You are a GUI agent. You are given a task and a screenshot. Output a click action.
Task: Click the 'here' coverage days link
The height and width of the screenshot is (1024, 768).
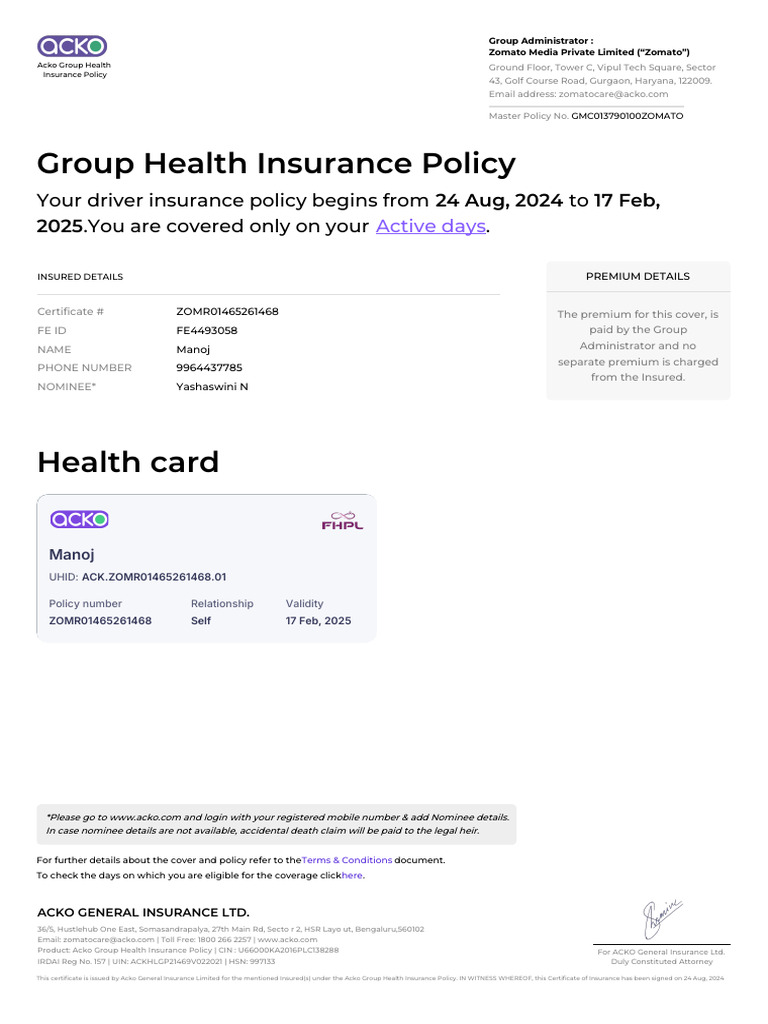(352, 875)
